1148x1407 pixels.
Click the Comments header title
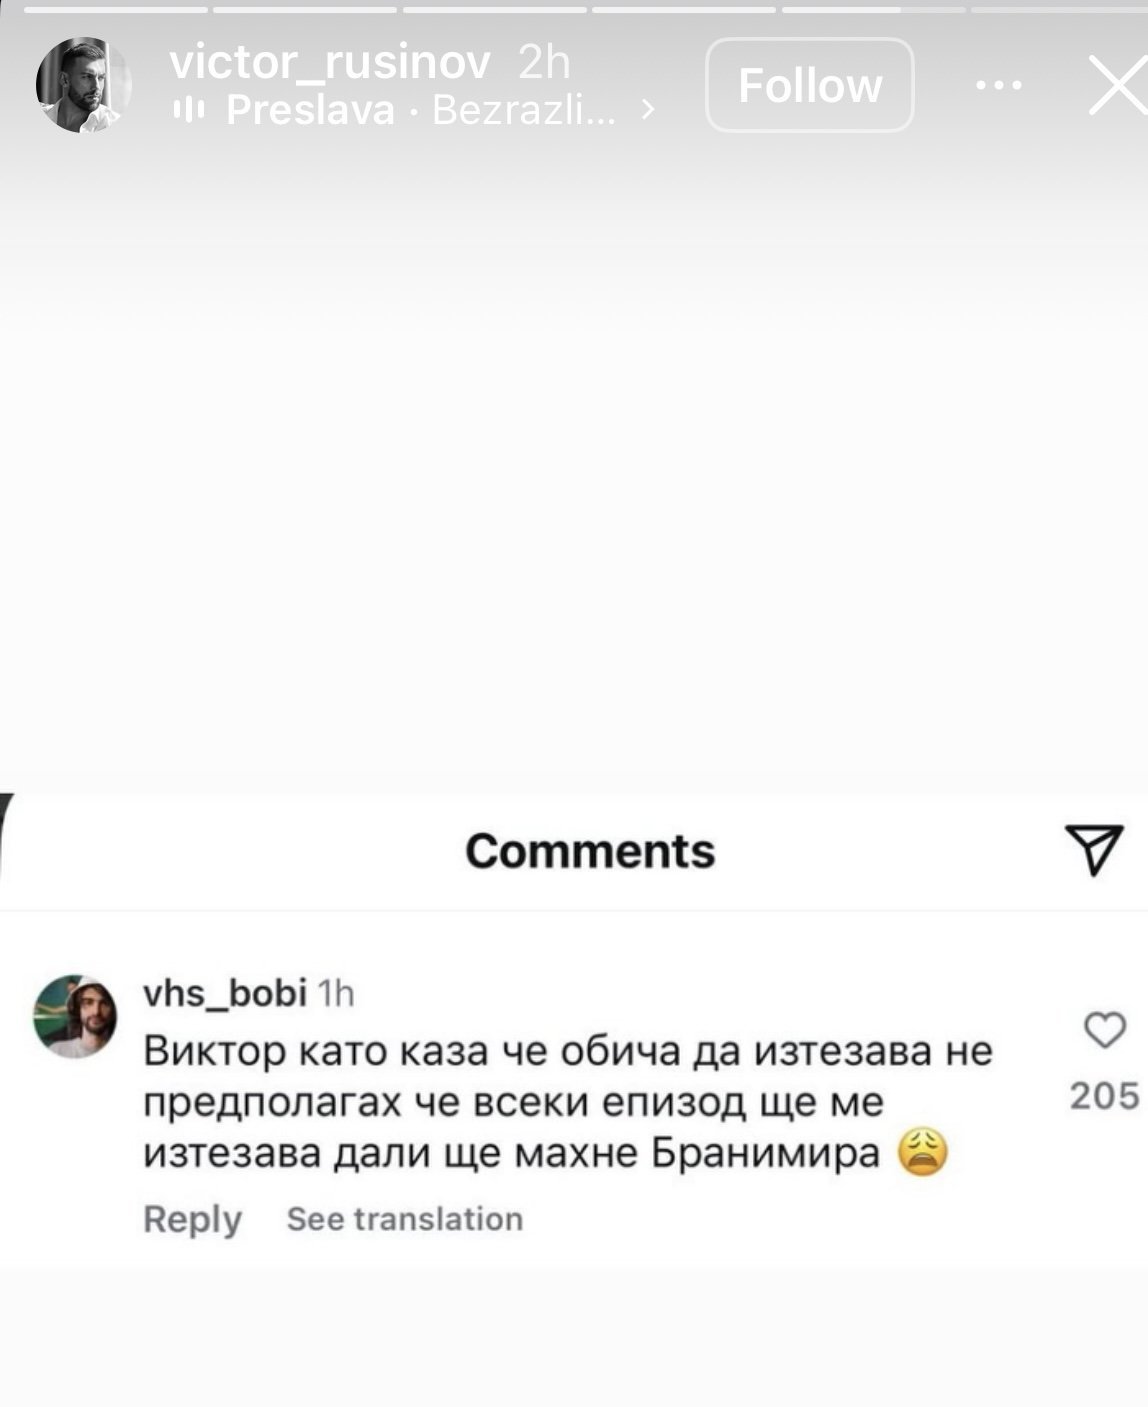[x=590, y=851]
